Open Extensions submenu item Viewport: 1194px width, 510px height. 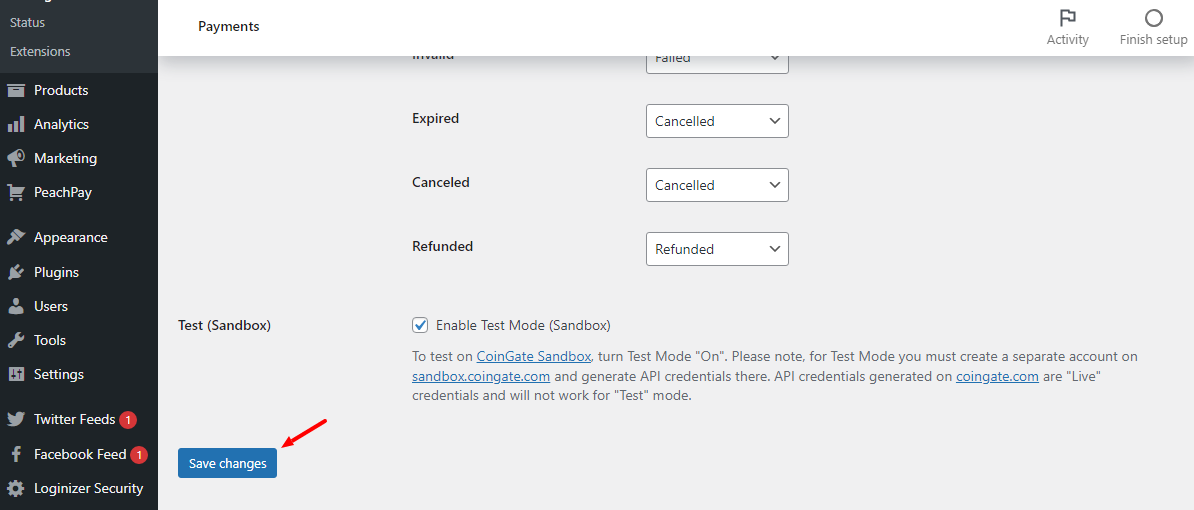[40, 51]
